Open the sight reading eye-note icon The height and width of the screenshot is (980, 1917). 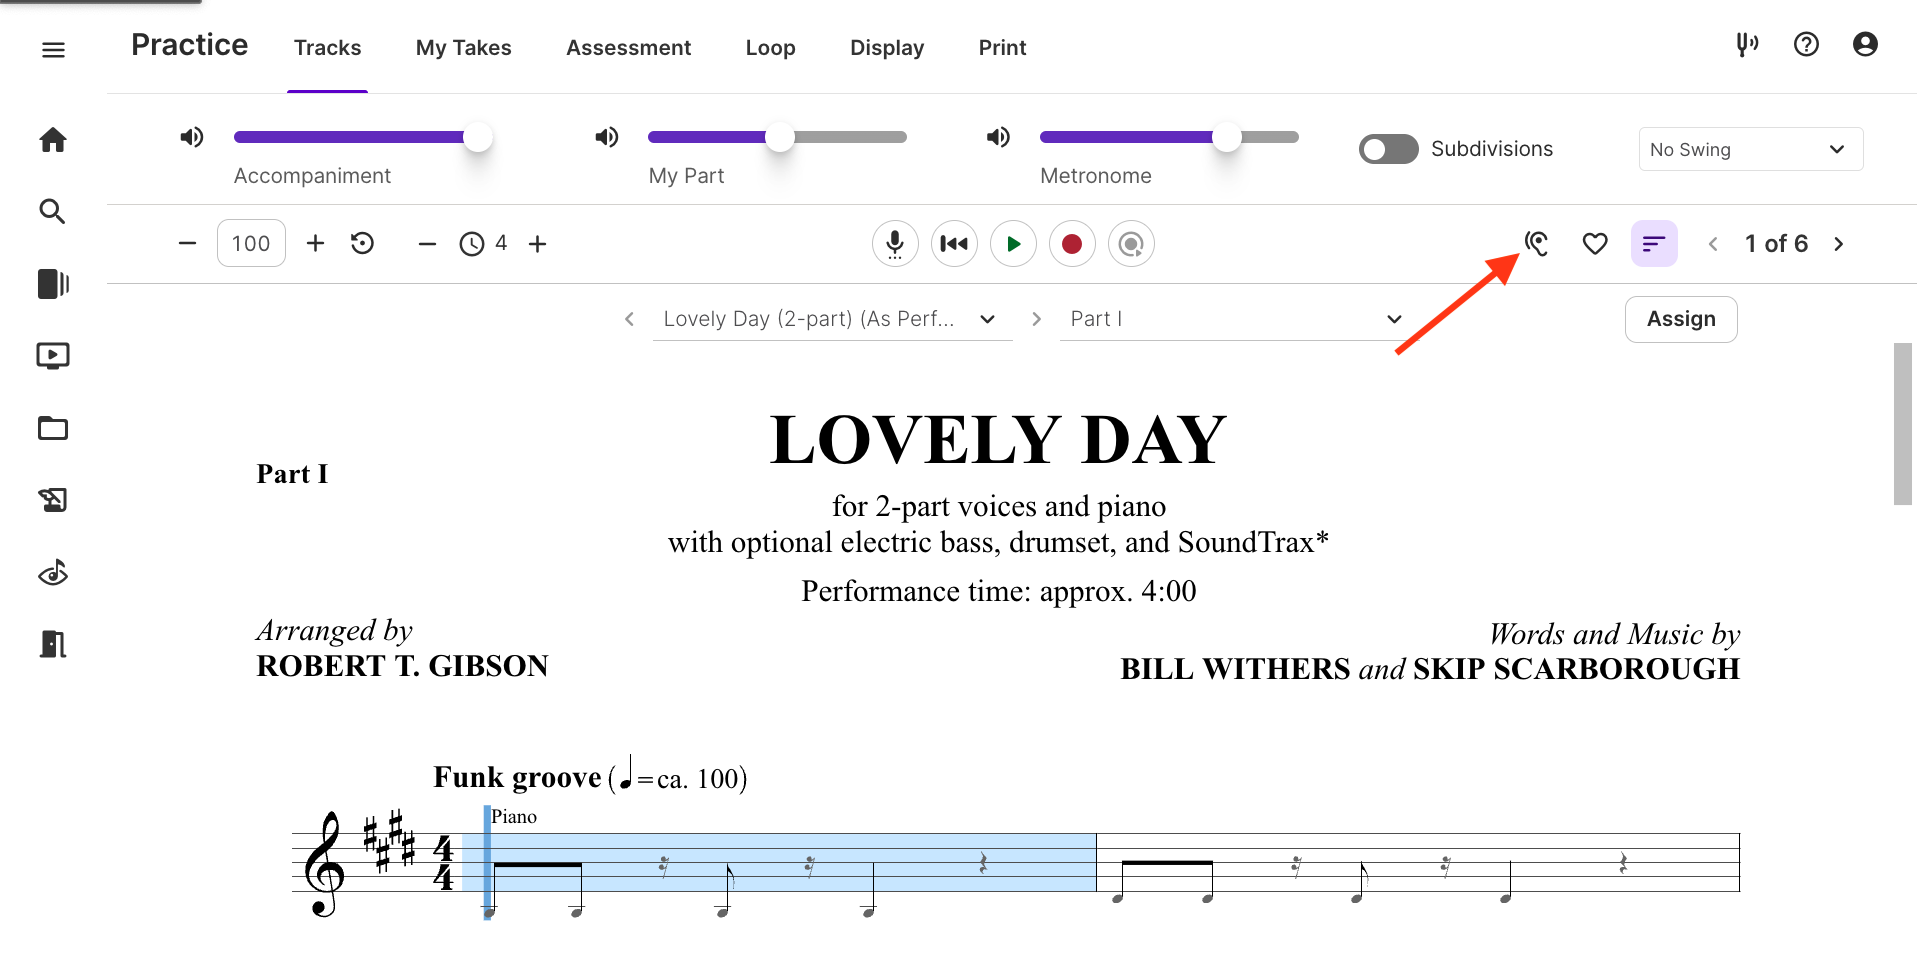point(53,572)
